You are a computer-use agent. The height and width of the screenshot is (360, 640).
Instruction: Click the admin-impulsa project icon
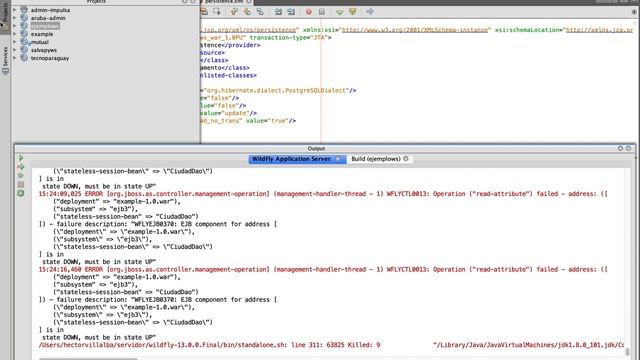(x=24, y=10)
